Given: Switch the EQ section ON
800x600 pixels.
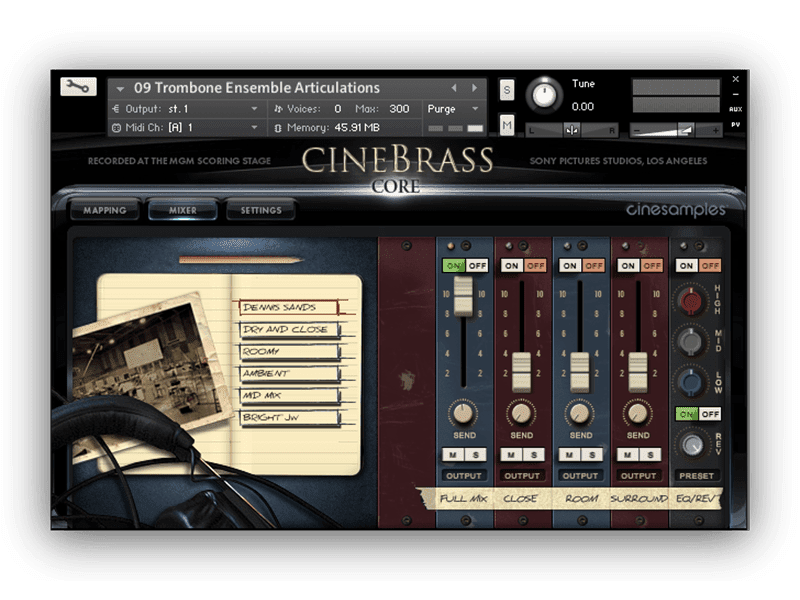Looking at the screenshot, I should (x=686, y=266).
